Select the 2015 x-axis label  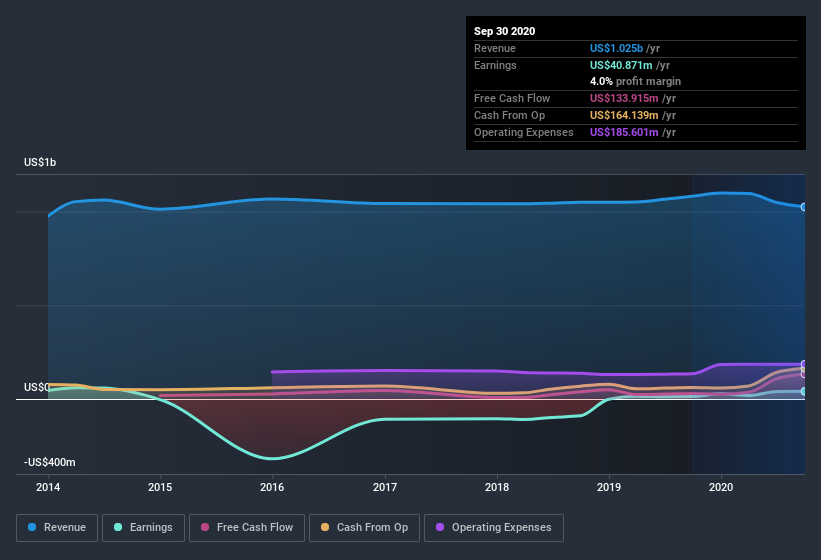pyautogui.click(x=160, y=487)
